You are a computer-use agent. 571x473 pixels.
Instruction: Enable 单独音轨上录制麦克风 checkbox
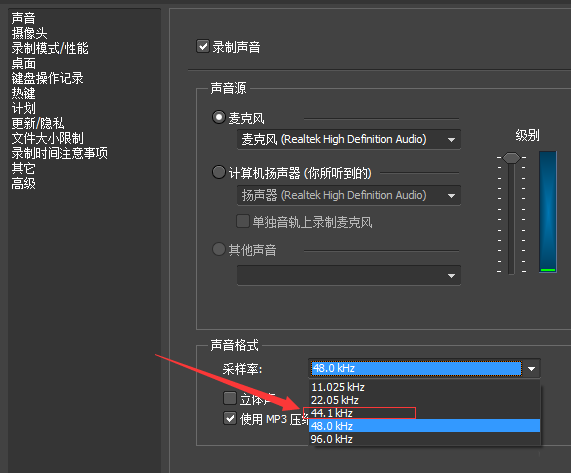(x=243, y=221)
